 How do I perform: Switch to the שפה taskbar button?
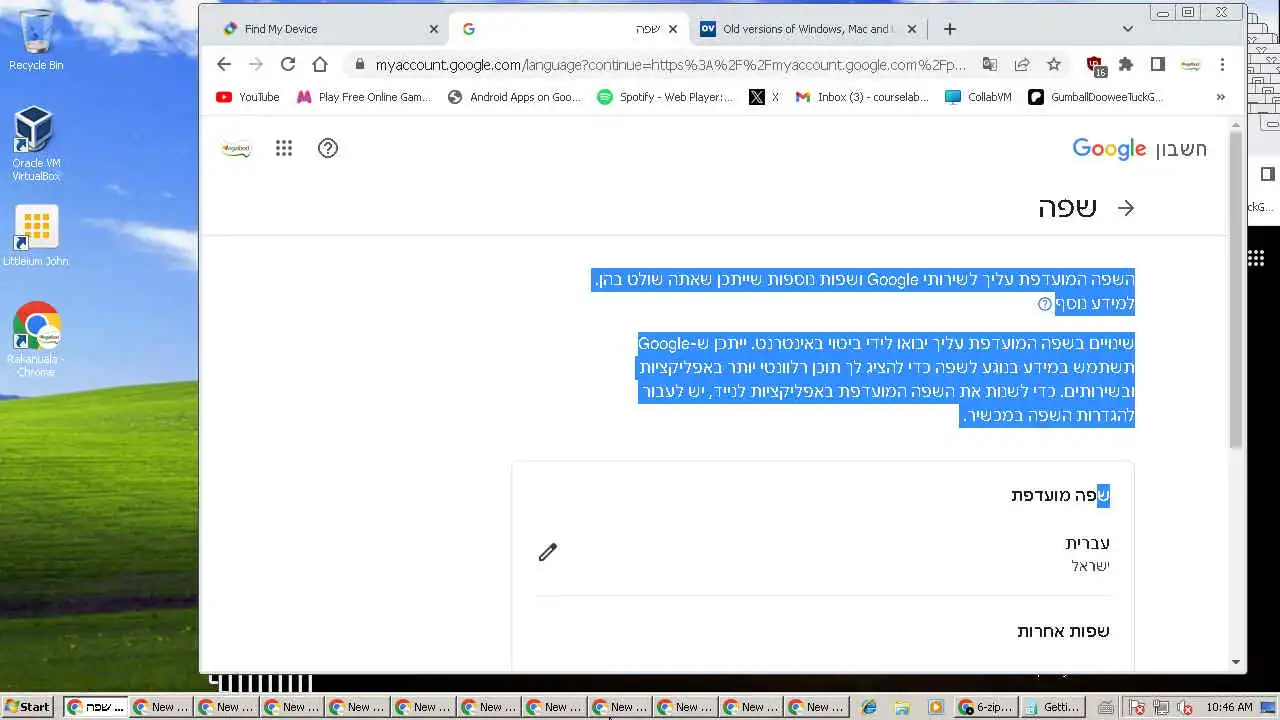[96, 707]
